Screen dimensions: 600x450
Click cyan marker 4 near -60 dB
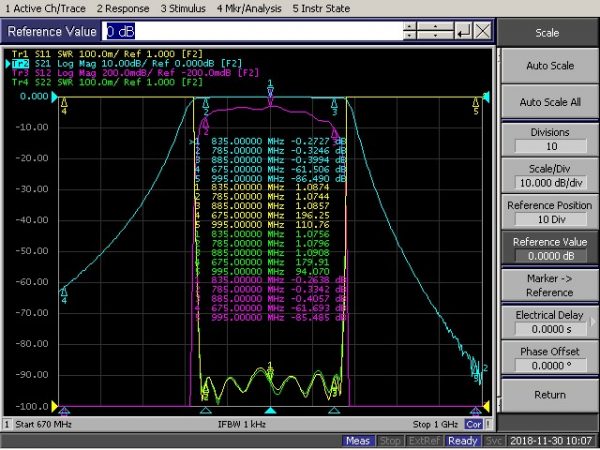pos(64,295)
